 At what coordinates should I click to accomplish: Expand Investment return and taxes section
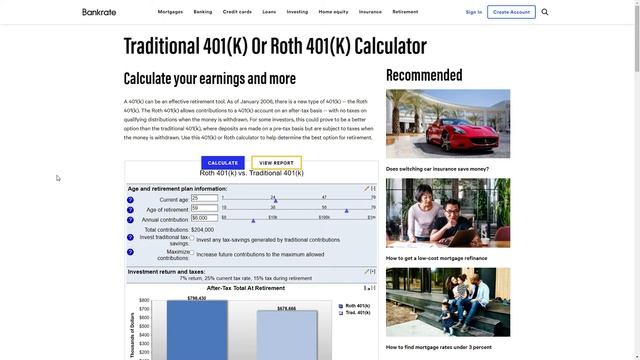point(373,271)
